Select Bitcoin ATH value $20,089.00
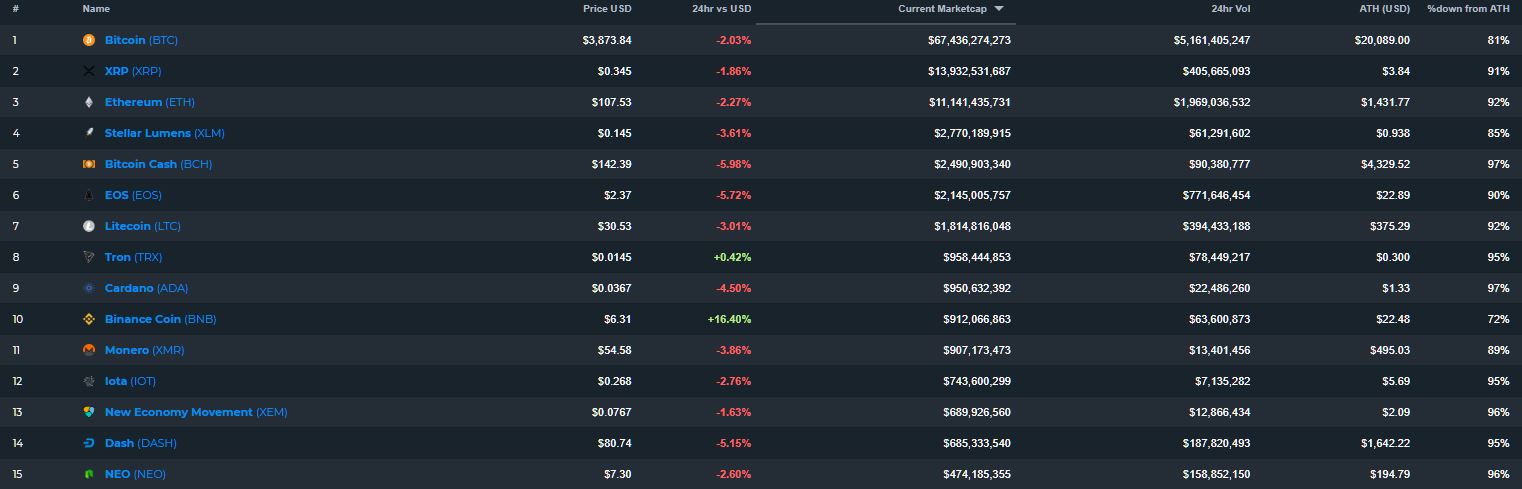 click(x=1381, y=40)
